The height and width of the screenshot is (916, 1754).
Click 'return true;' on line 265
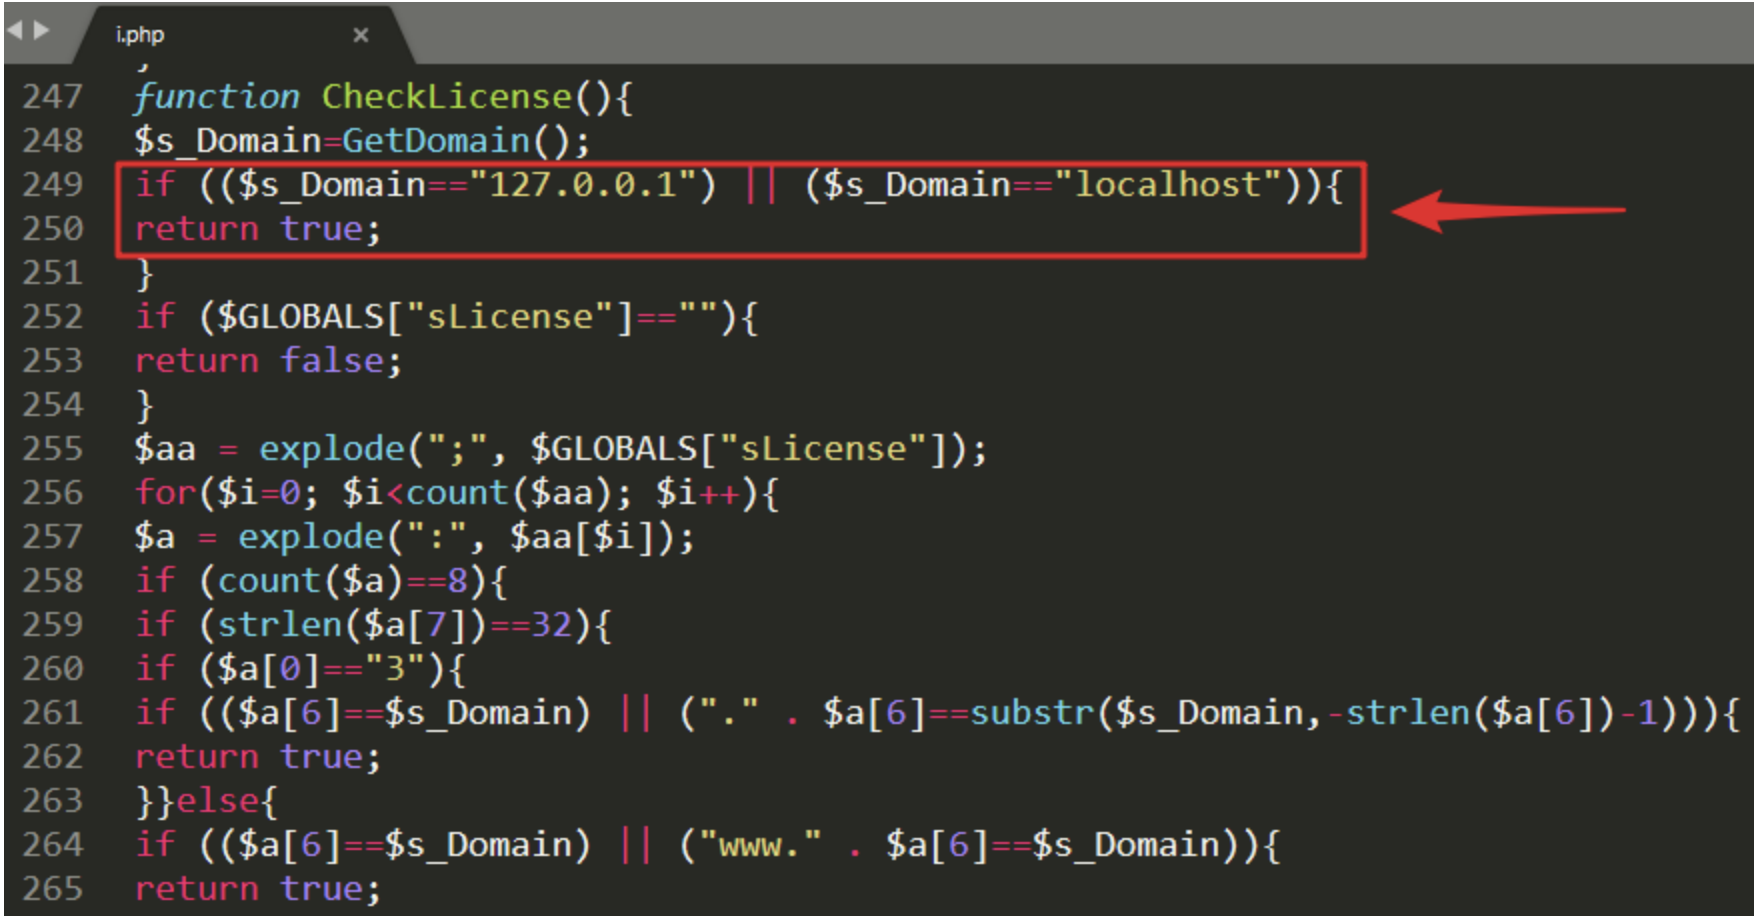258,889
